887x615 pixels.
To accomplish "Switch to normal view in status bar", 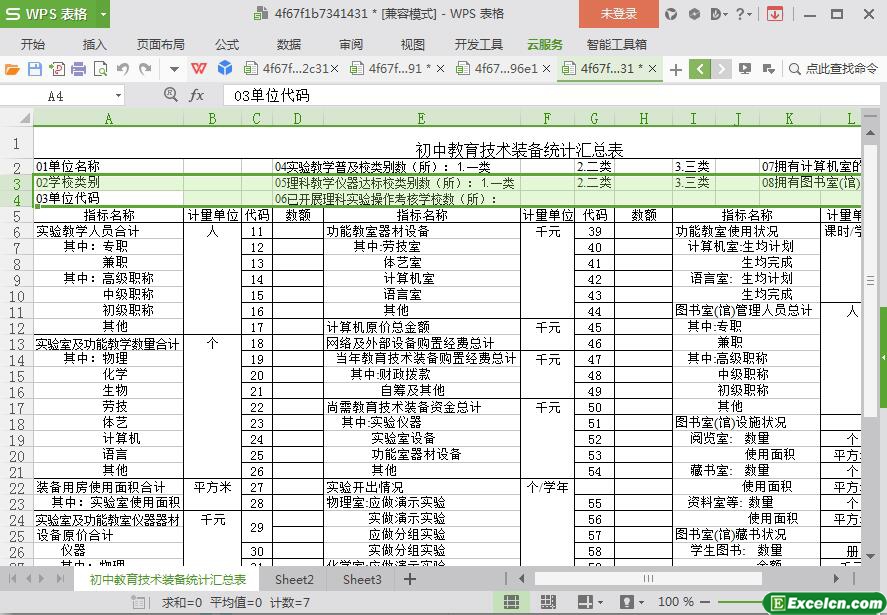I will (511, 602).
